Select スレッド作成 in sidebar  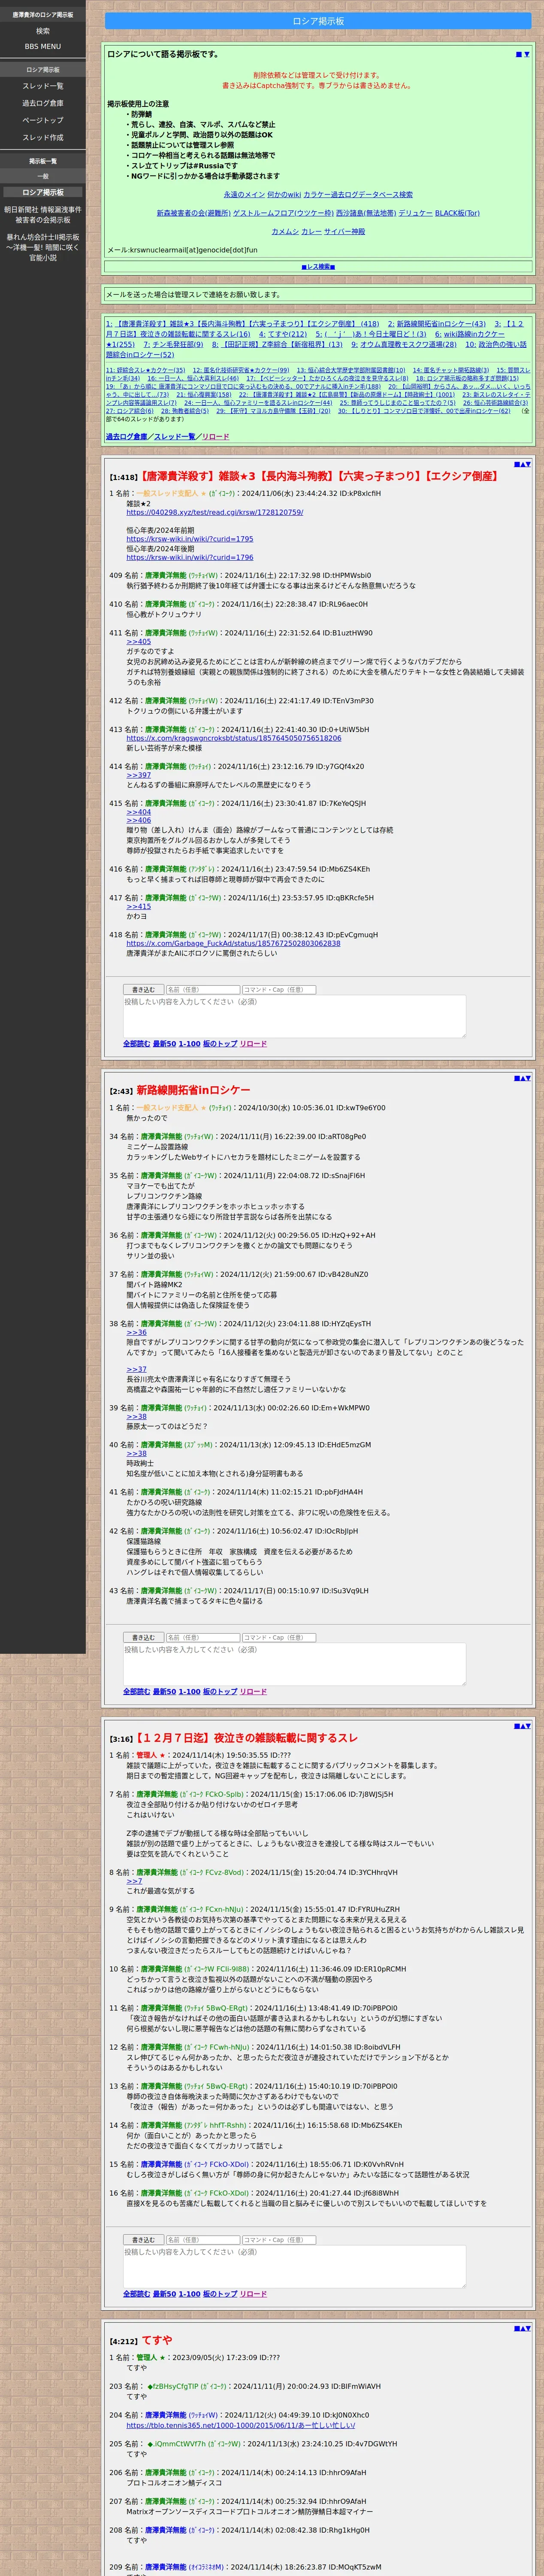tap(43, 137)
